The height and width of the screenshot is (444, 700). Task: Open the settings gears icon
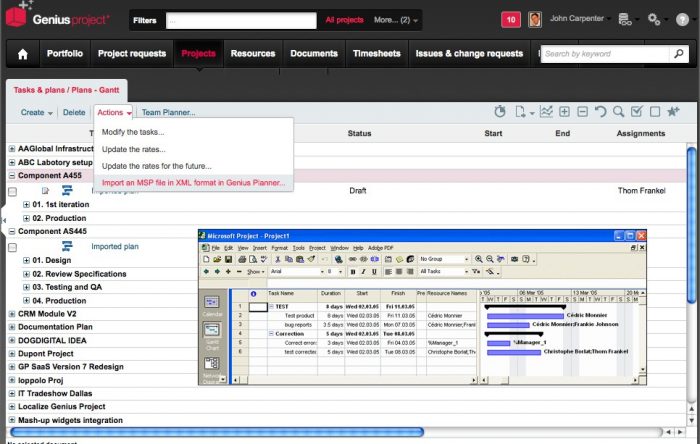click(x=654, y=19)
